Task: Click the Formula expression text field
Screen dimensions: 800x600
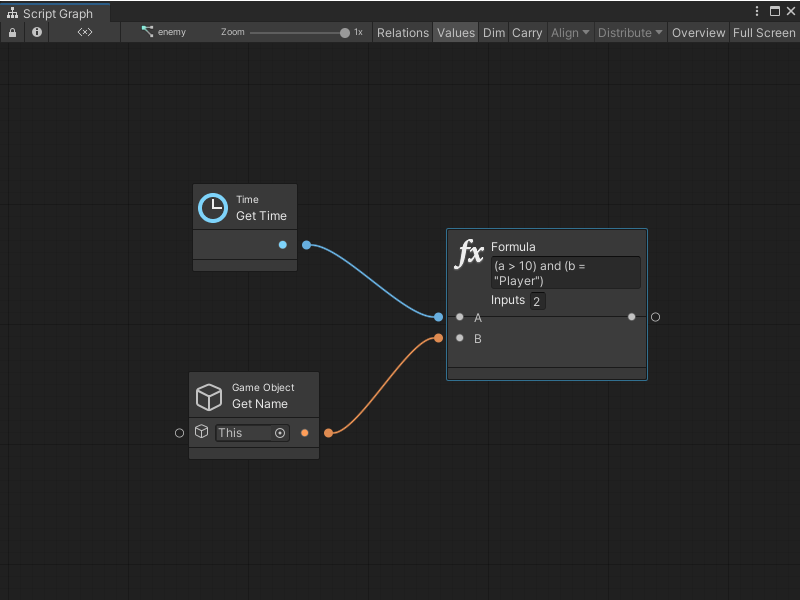Action: 565,273
